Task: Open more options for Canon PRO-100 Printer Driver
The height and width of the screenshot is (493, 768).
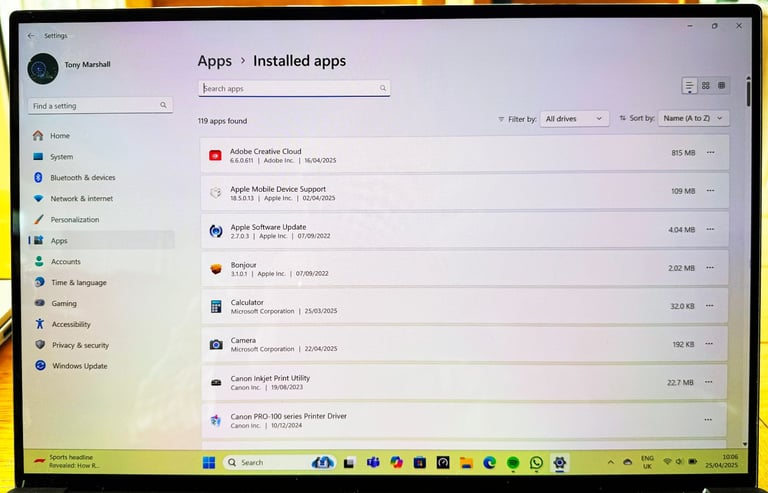Action: pos(708,420)
